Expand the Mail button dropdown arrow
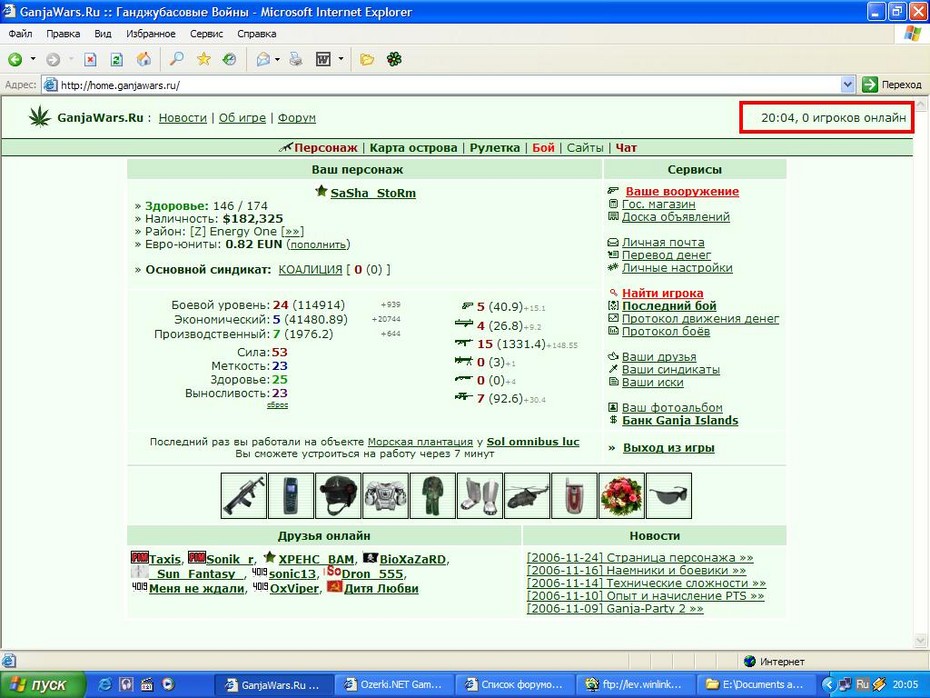The image size is (930, 698). click(x=277, y=59)
